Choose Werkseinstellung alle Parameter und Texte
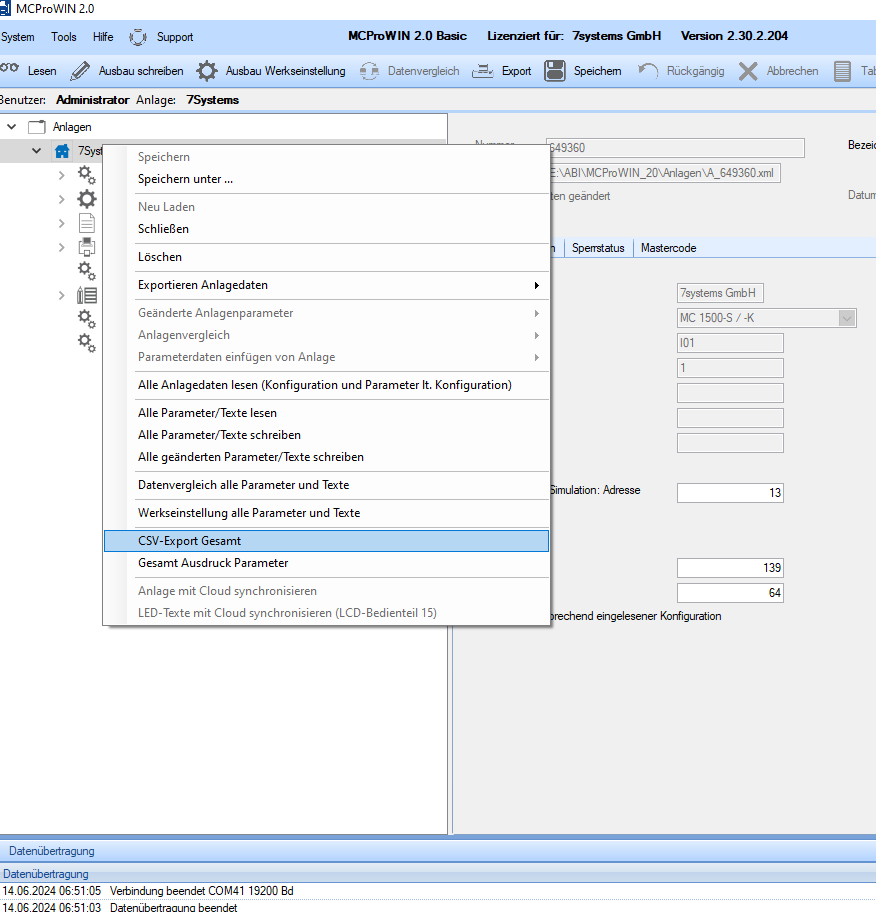The height and width of the screenshot is (912, 876). point(326,513)
